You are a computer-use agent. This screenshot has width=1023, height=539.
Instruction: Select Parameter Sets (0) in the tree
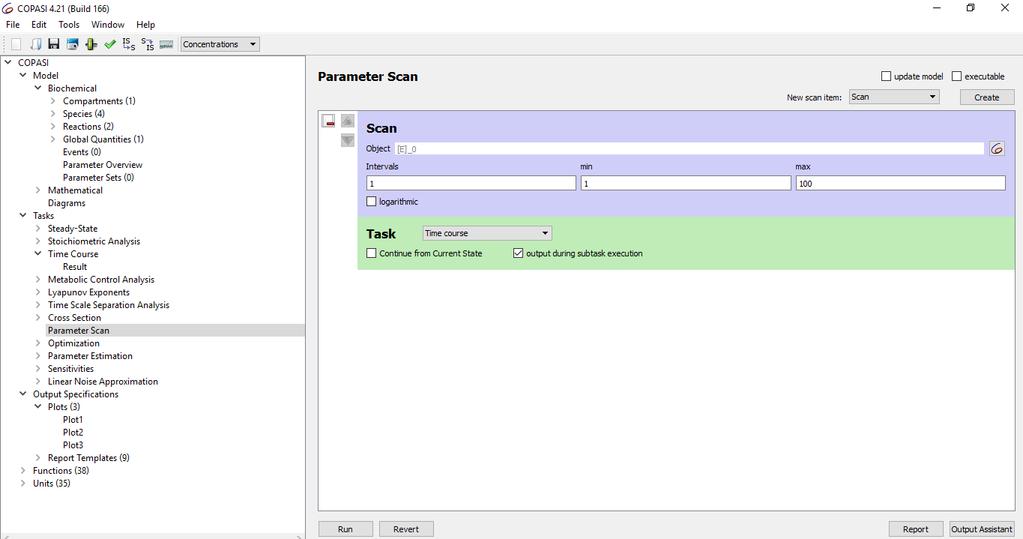pyautogui.click(x=99, y=177)
